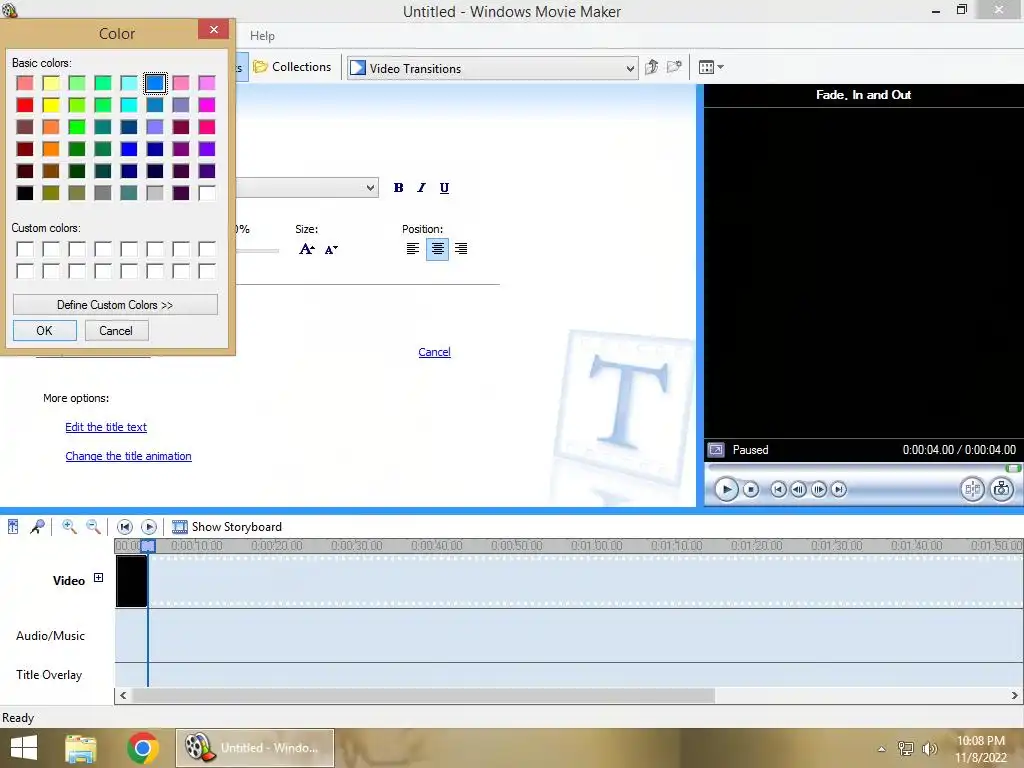Image resolution: width=1024 pixels, height=768 pixels.
Task: Select the first custom color slot
Action: (x=25, y=249)
